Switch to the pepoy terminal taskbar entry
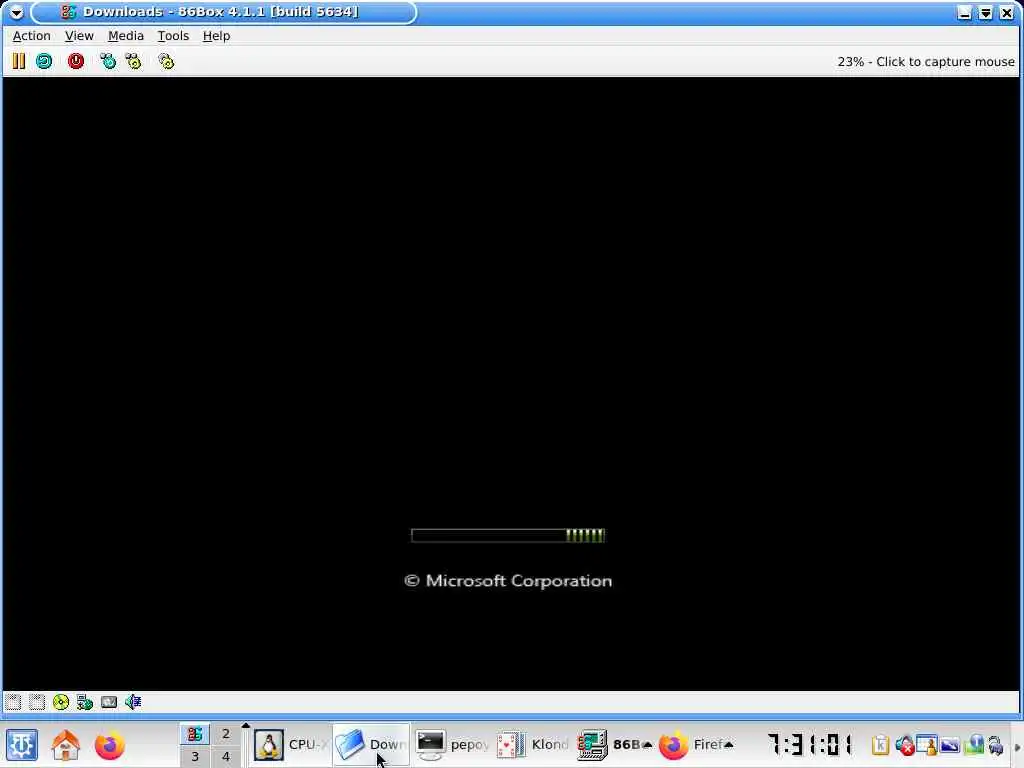The image size is (1024, 768). point(452,744)
